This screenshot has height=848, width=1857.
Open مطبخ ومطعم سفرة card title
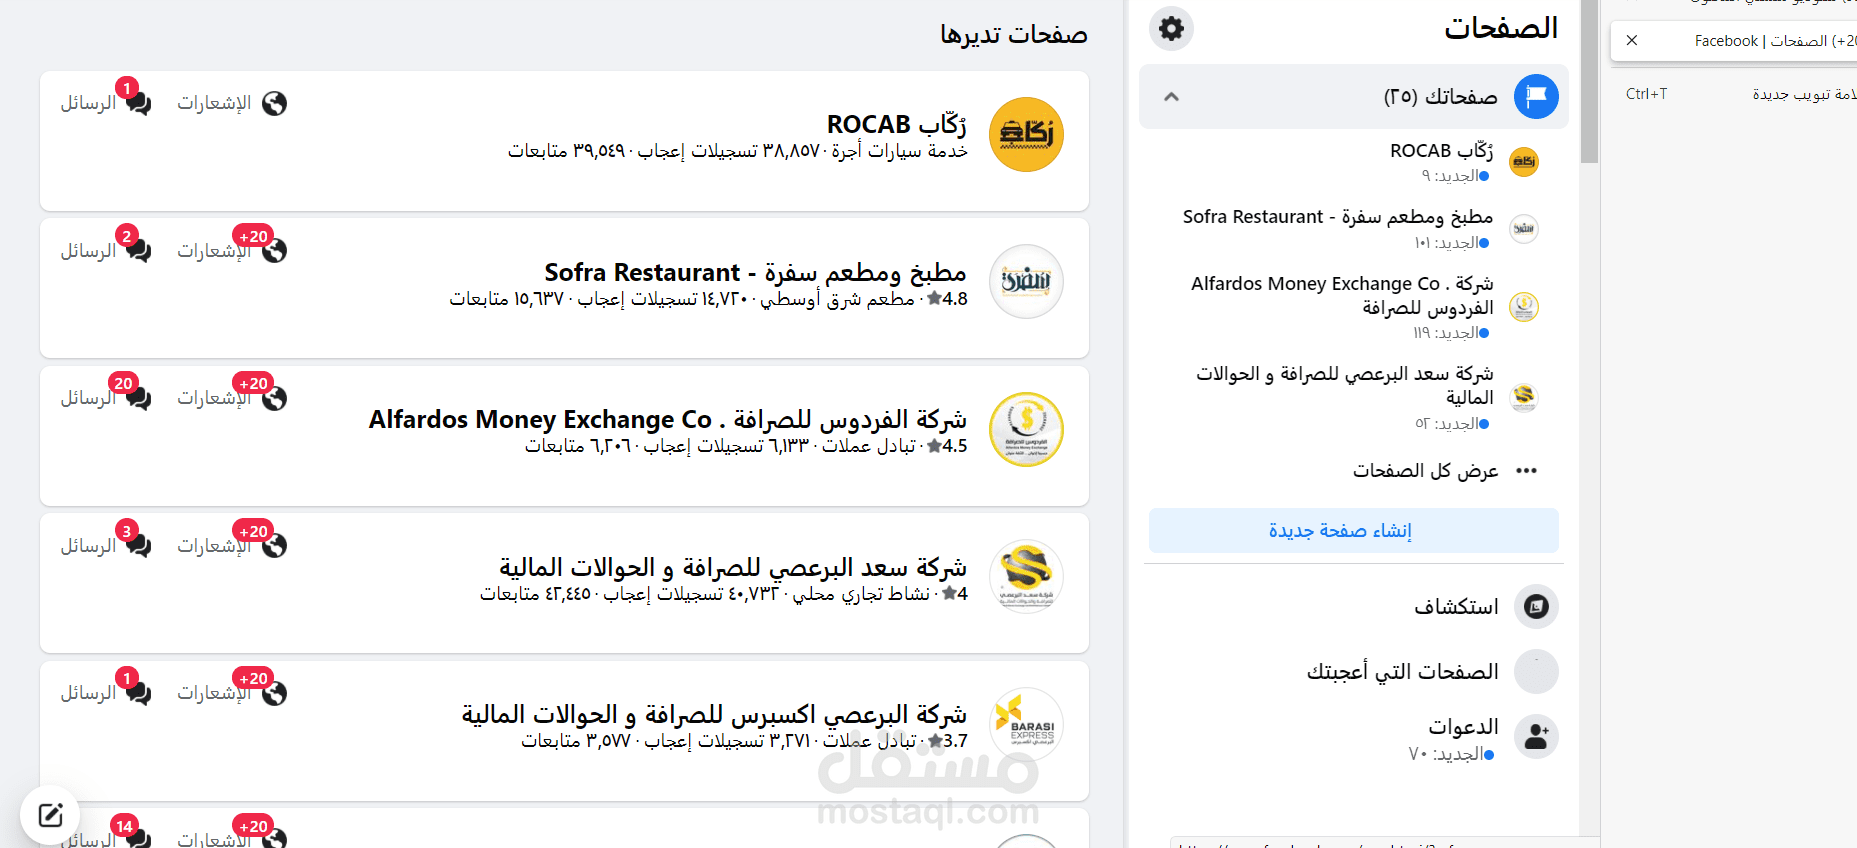[756, 272]
